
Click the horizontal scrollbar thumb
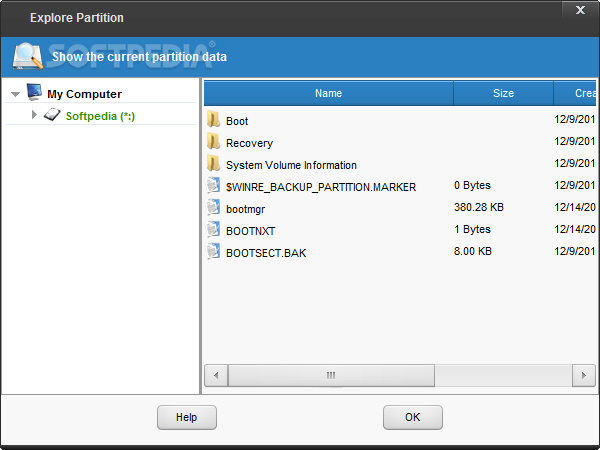(x=331, y=375)
